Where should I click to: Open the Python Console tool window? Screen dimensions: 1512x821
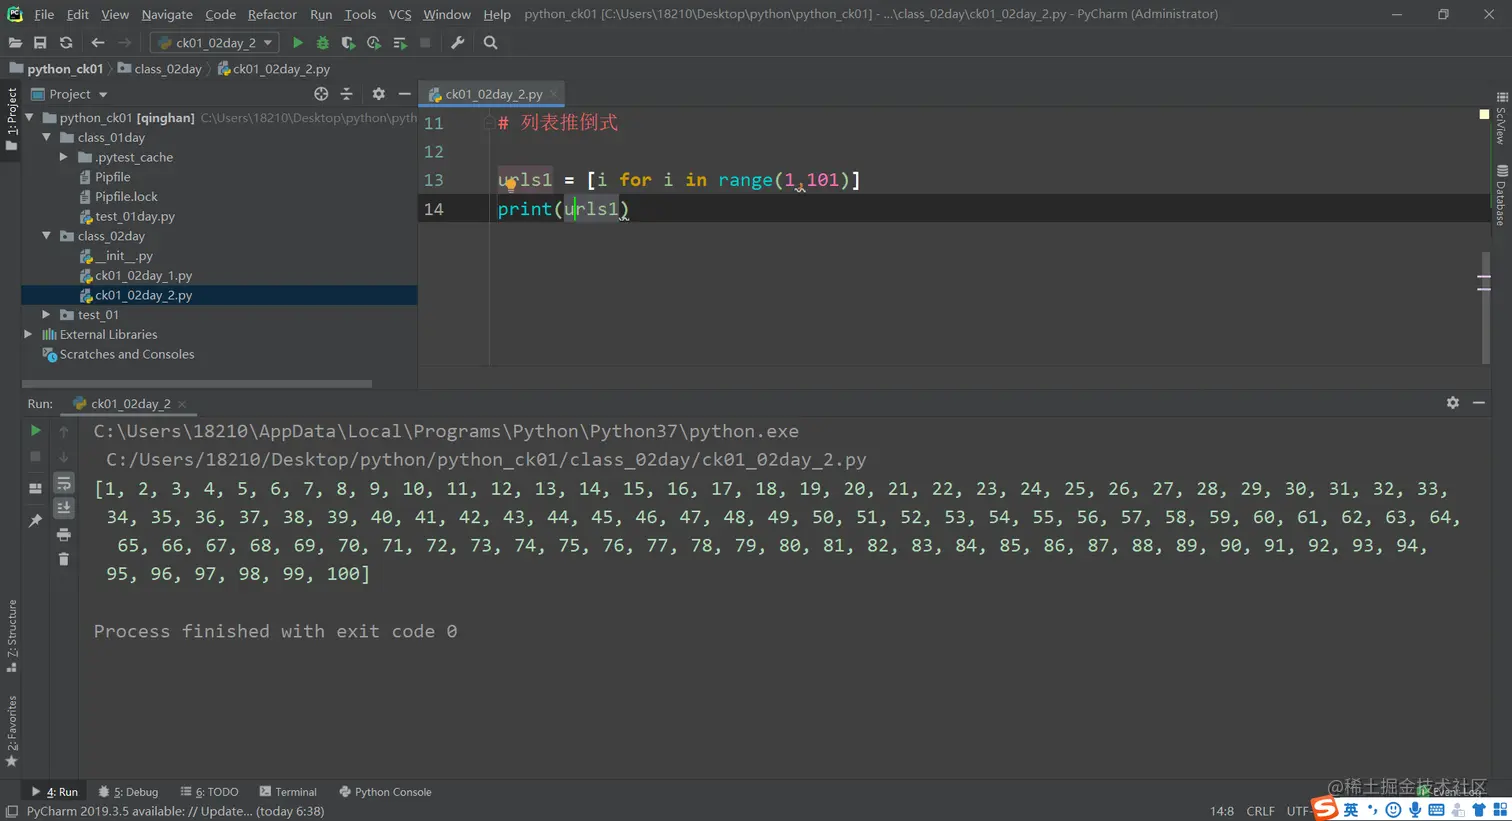pyautogui.click(x=385, y=792)
